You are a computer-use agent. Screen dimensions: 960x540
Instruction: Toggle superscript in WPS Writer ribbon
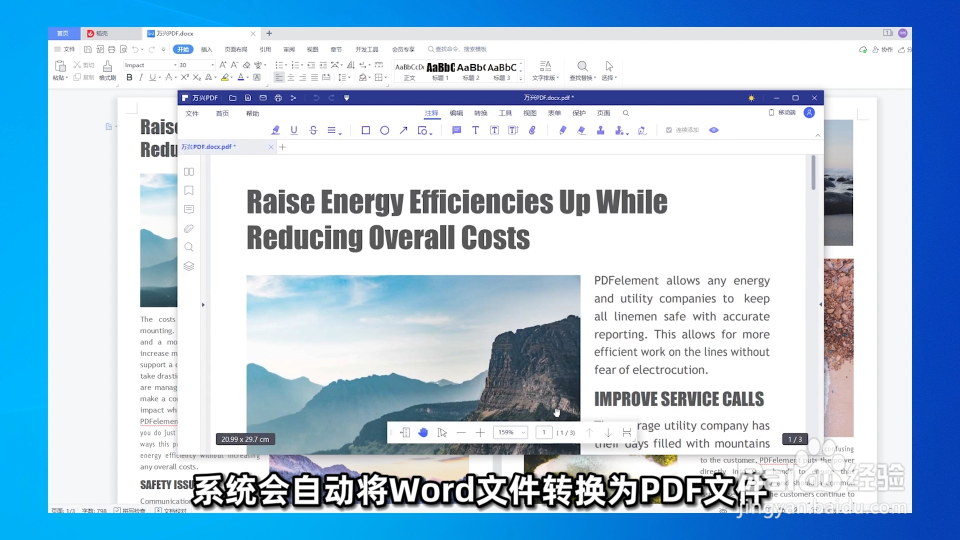pyautogui.click(x=184, y=78)
